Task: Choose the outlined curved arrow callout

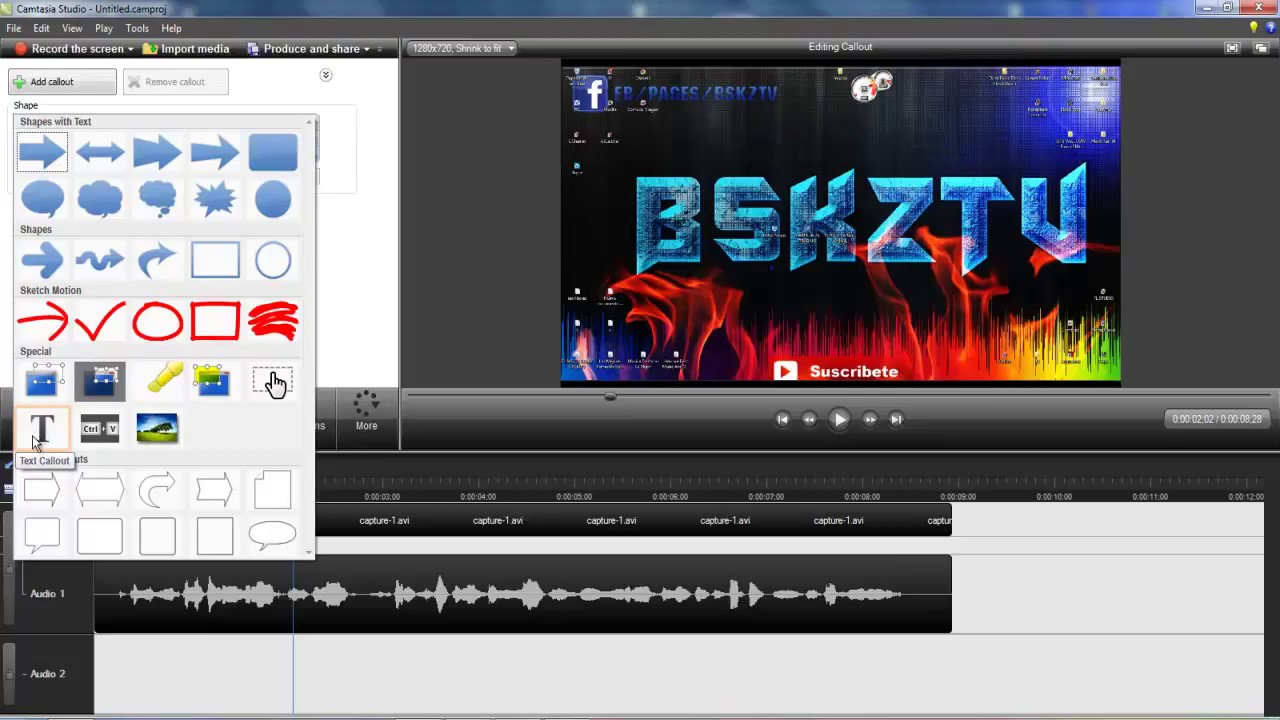Action: (157, 490)
